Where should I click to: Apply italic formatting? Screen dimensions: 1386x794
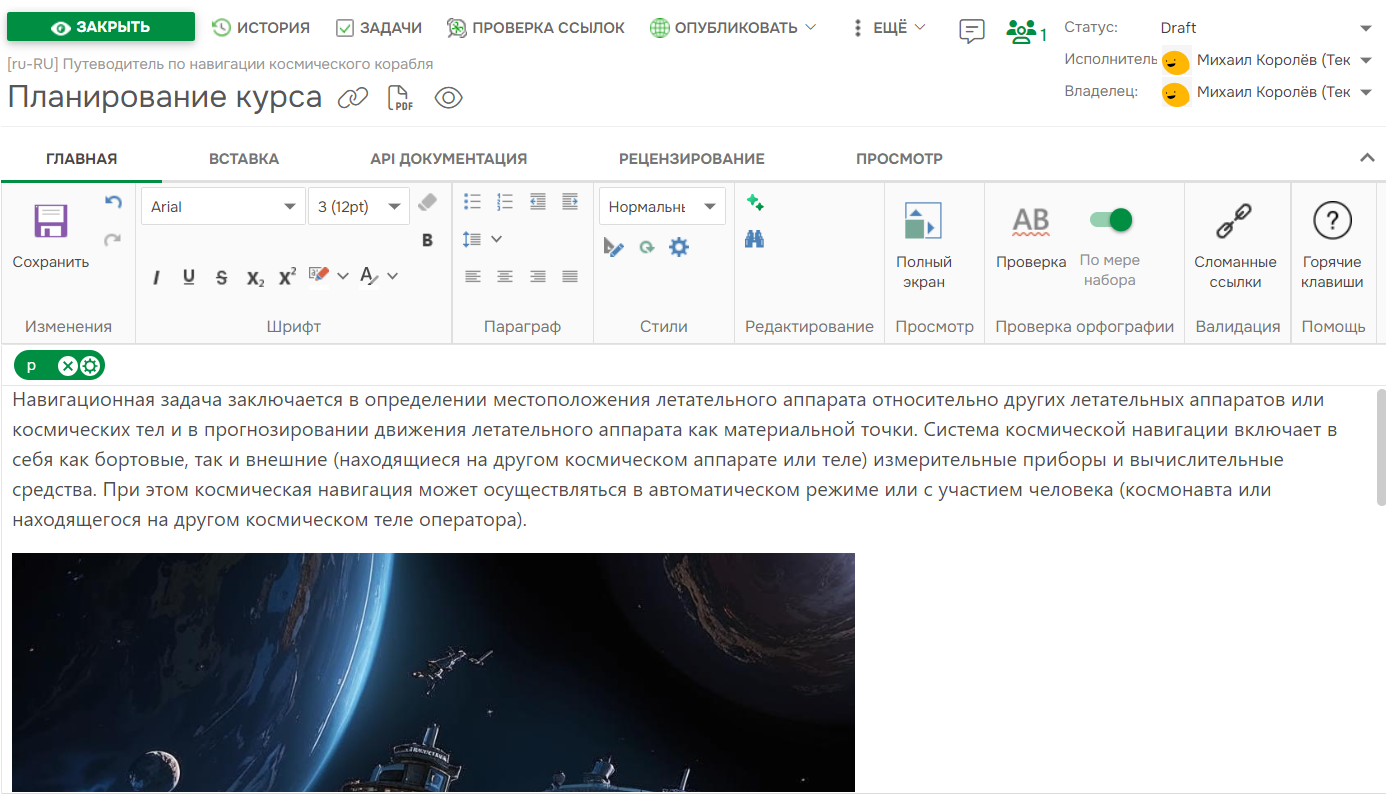pos(156,277)
